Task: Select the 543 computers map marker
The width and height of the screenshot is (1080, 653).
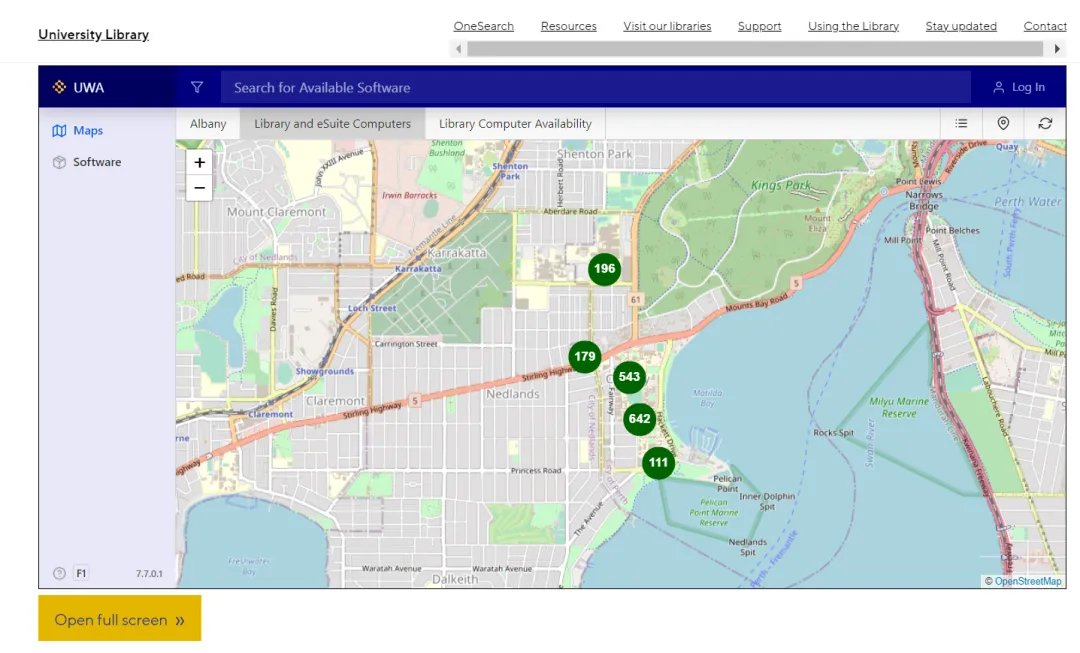Action: click(x=629, y=377)
